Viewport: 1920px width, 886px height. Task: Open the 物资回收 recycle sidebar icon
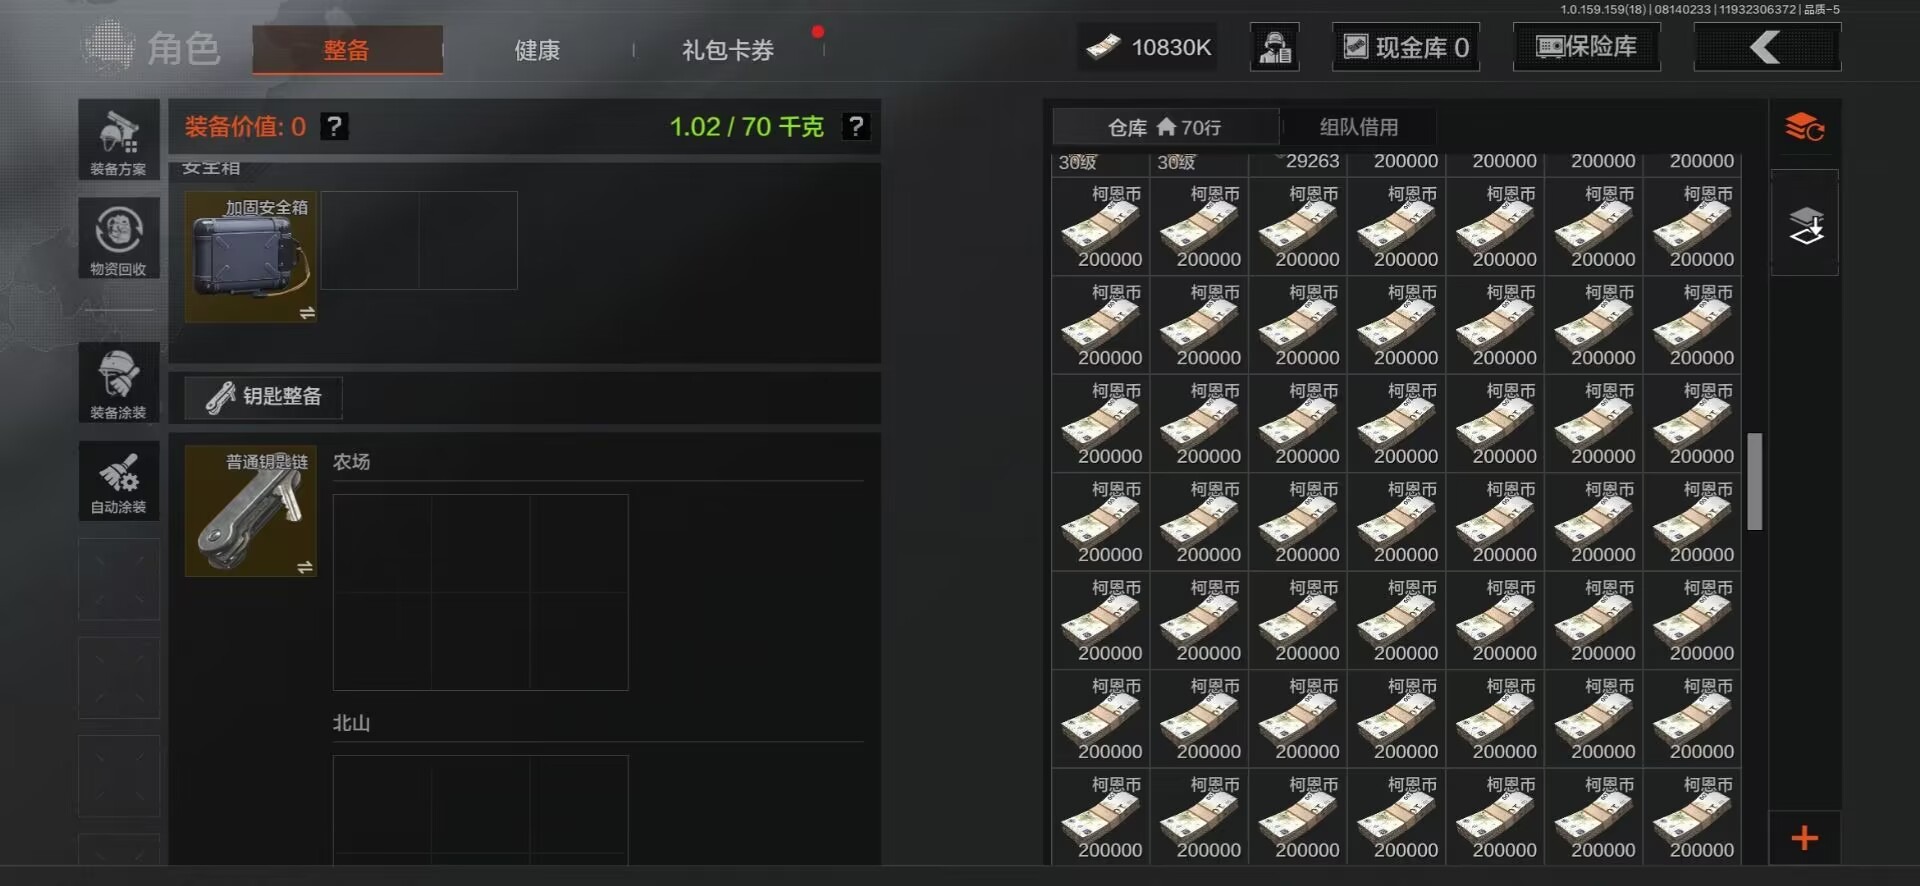pyautogui.click(x=119, y=238)
